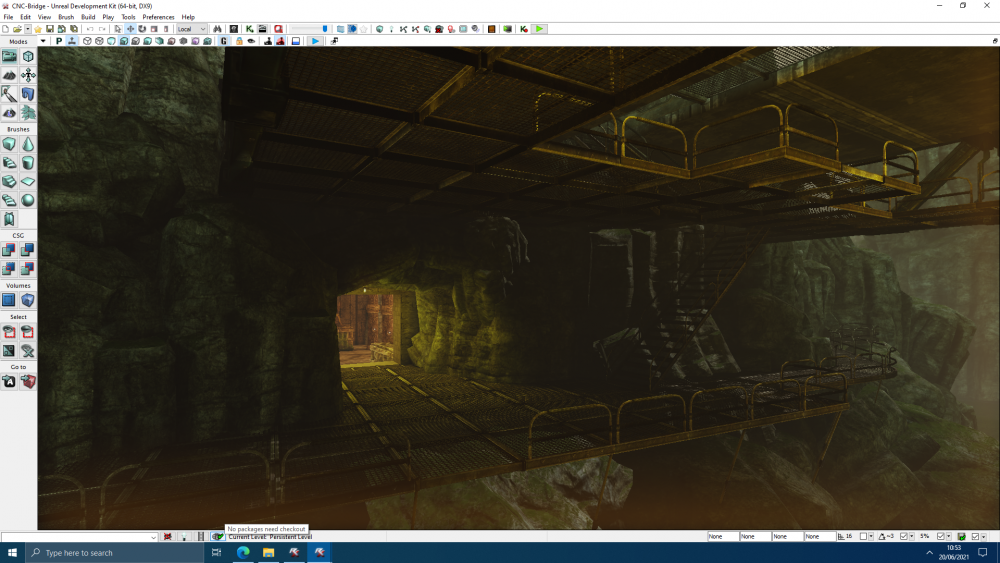
Task: Toggle realtime joystick button in viewport toolbar
Action: 72,41
